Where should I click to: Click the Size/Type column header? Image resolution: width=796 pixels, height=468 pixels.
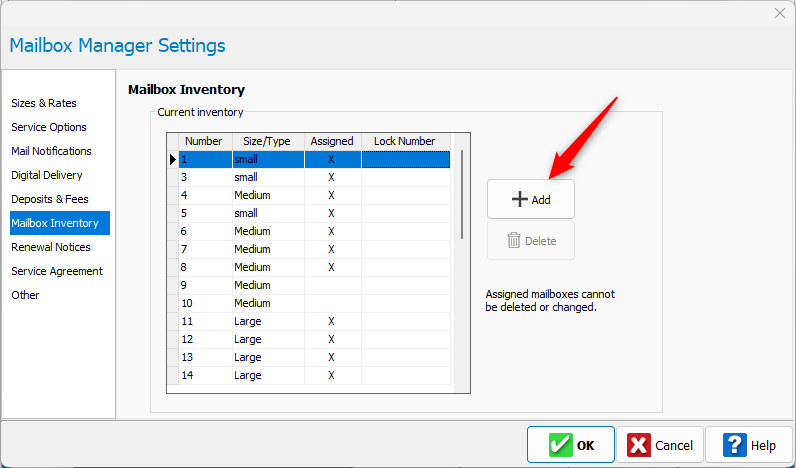[266, 141]
